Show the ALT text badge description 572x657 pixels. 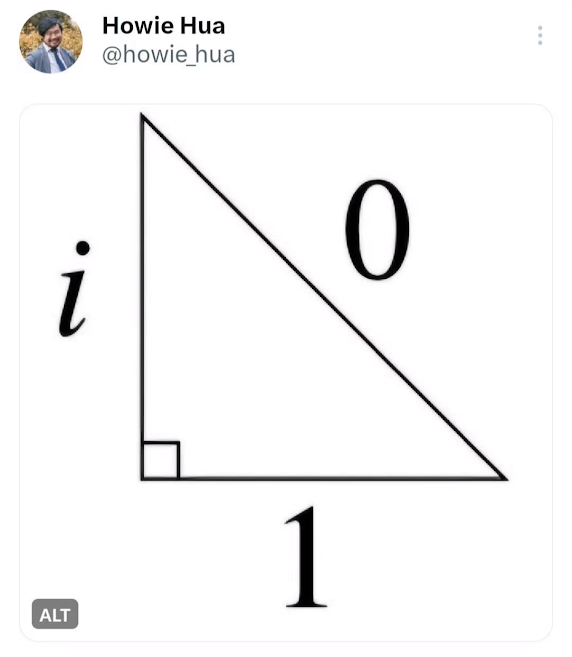[x=55, y=614]
